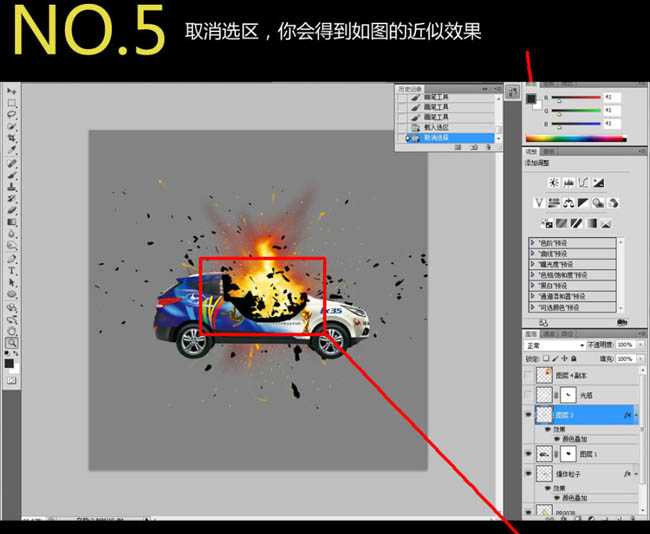Add a Levels adjustment

pyautogui.click(x=569, y=182)
